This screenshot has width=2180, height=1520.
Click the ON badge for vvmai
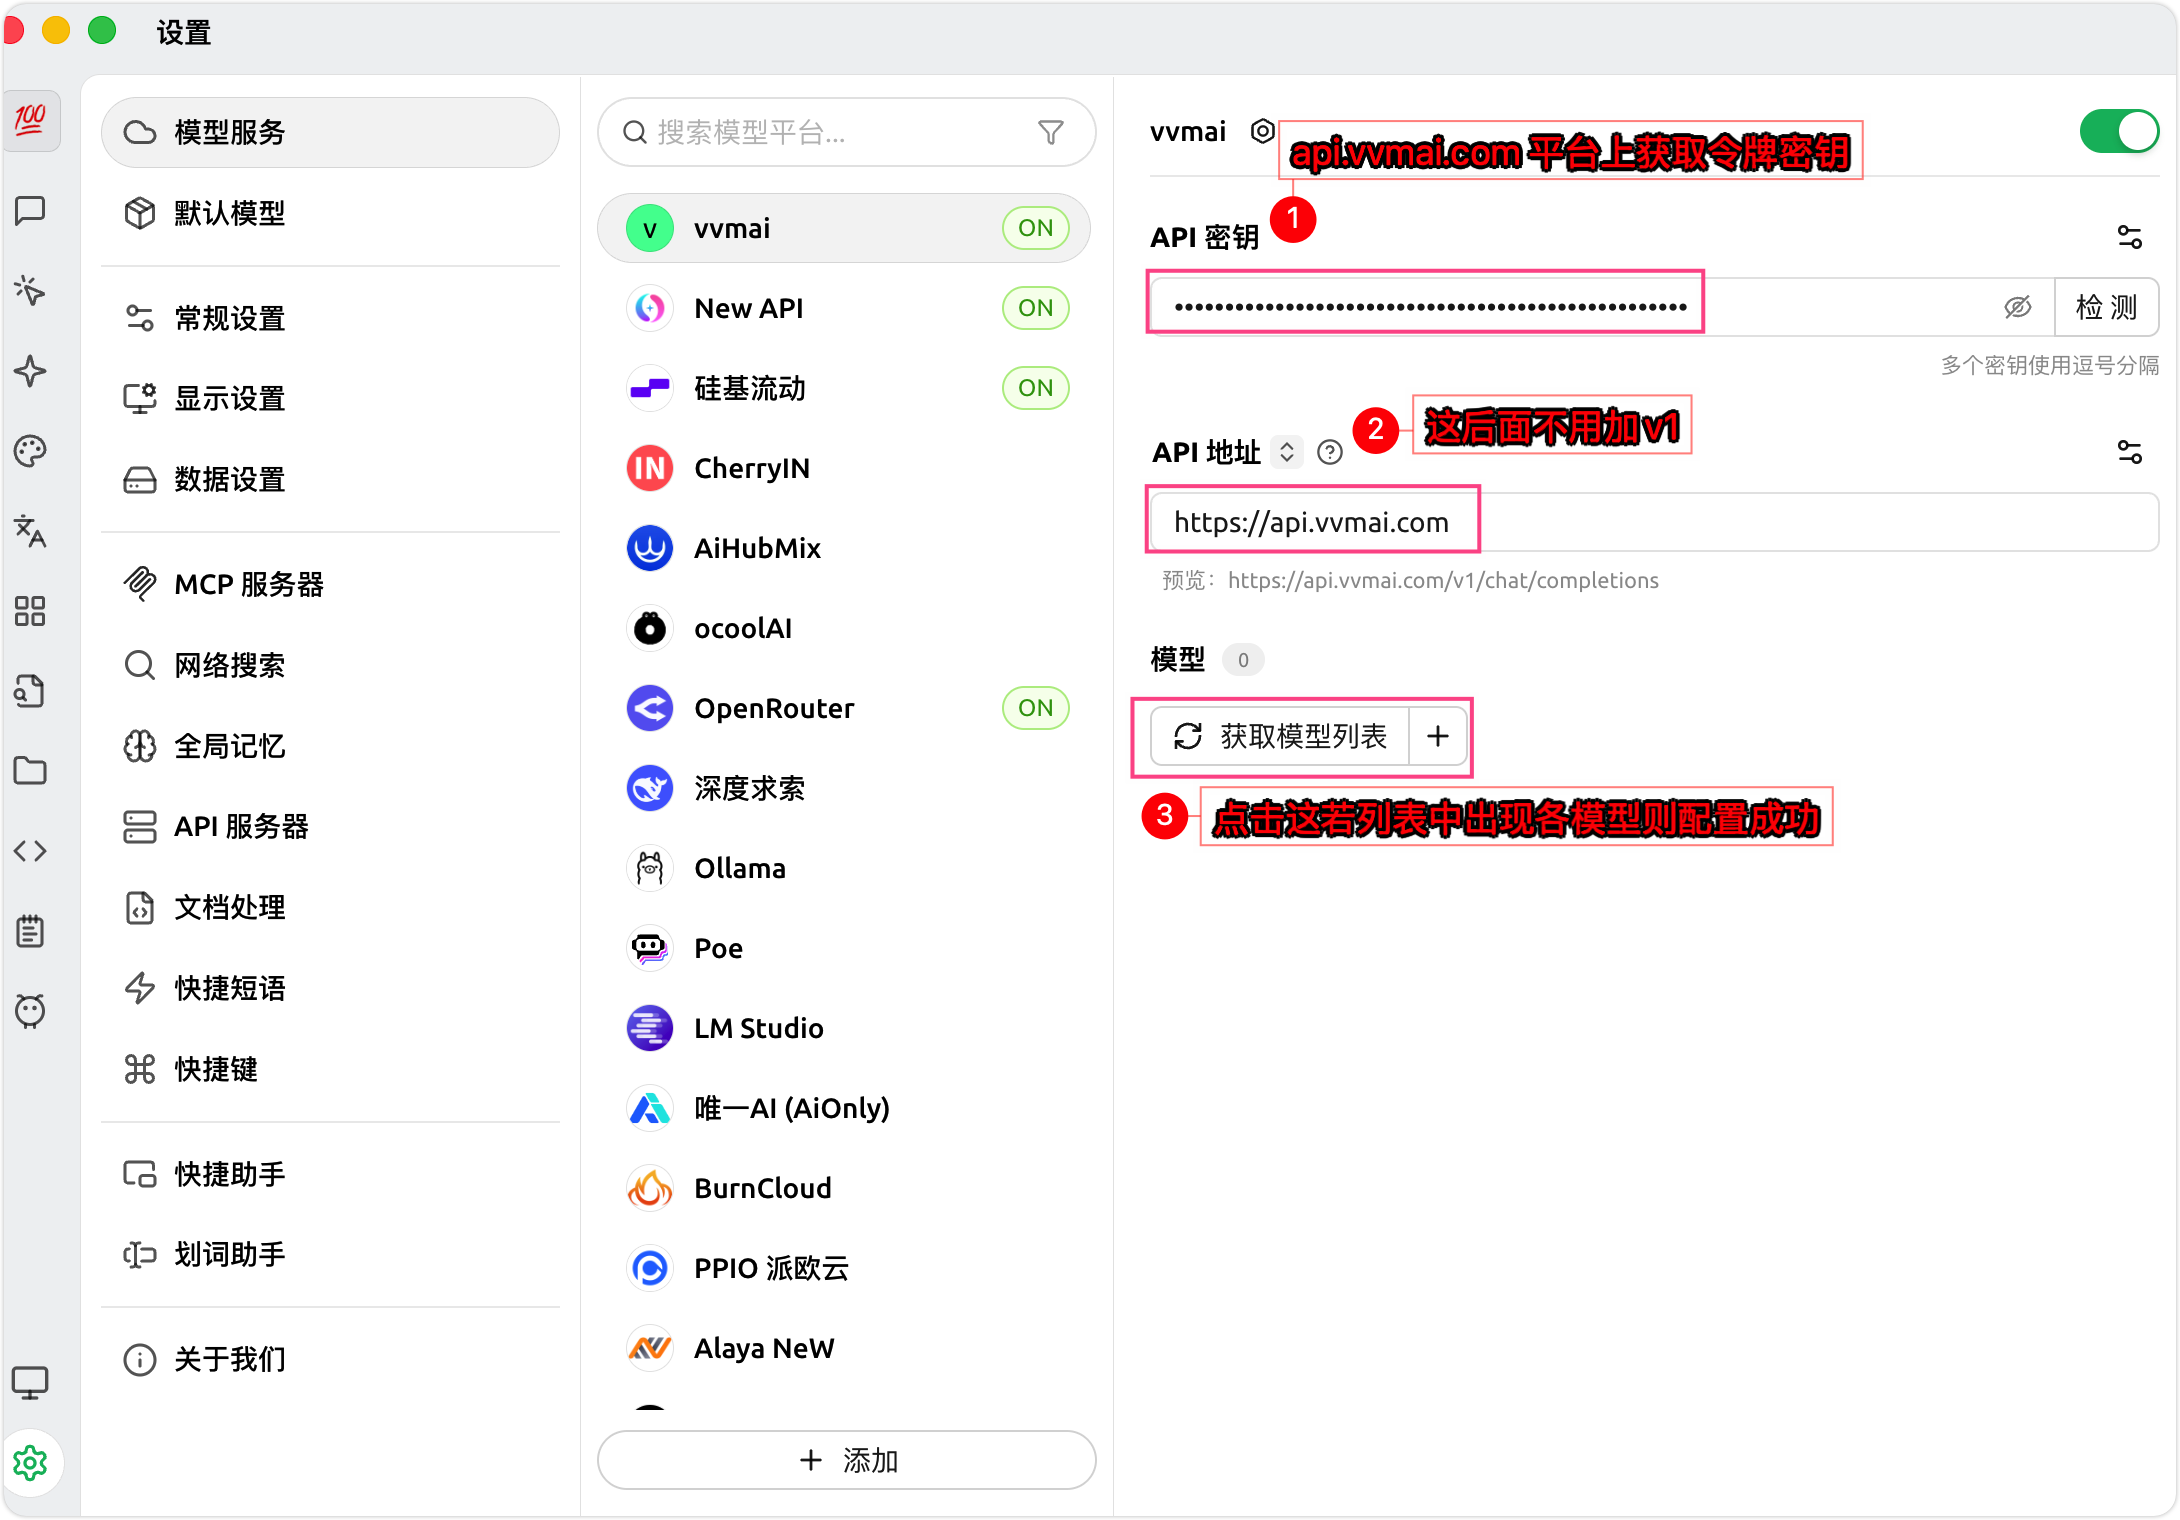point(1036,228)
